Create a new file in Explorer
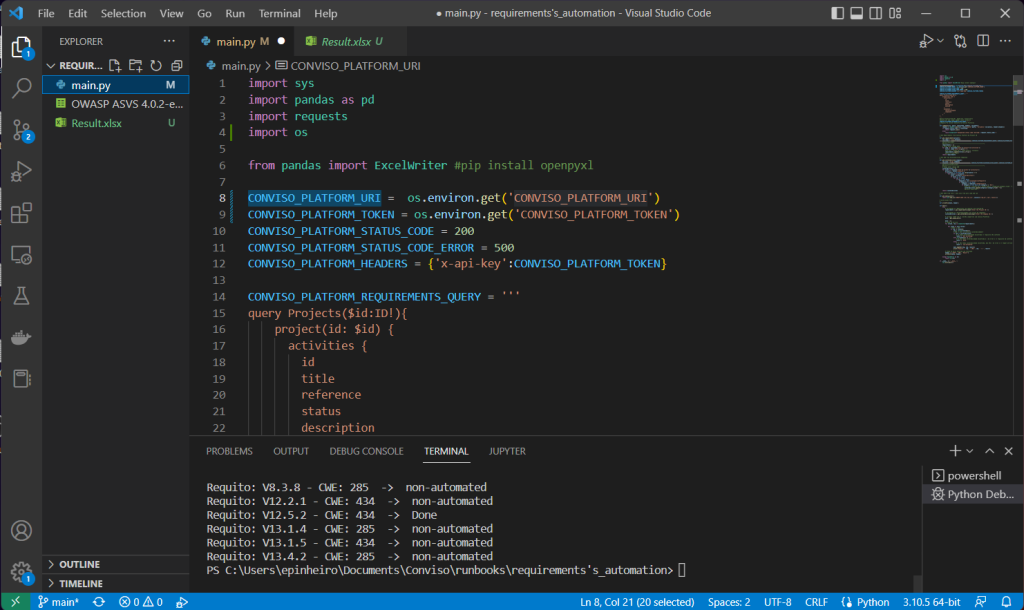Screen dimensions: 1024x610 tap(115, 65)
